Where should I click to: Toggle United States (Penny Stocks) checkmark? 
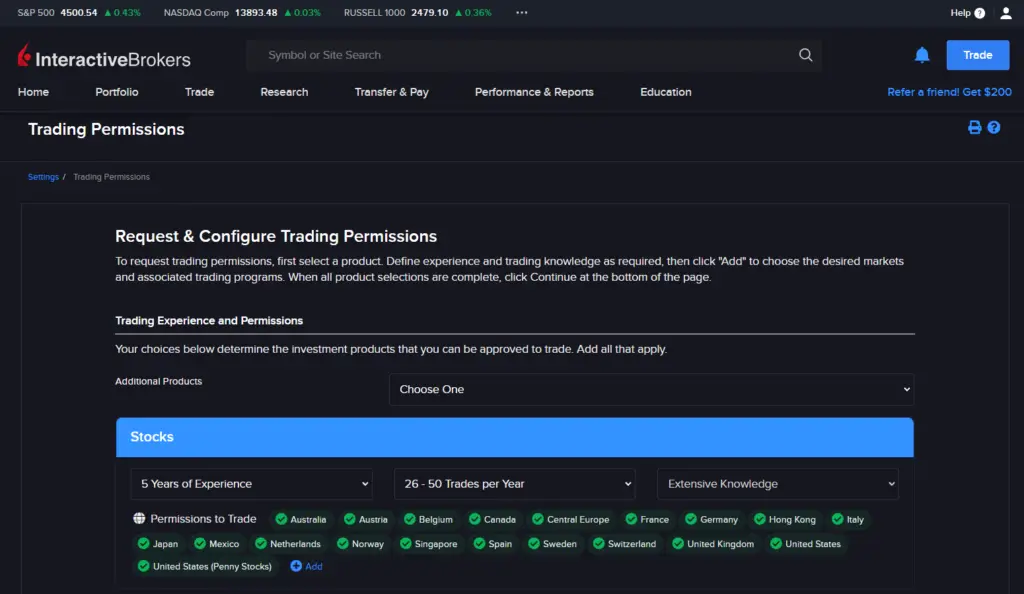pos(143,566)
